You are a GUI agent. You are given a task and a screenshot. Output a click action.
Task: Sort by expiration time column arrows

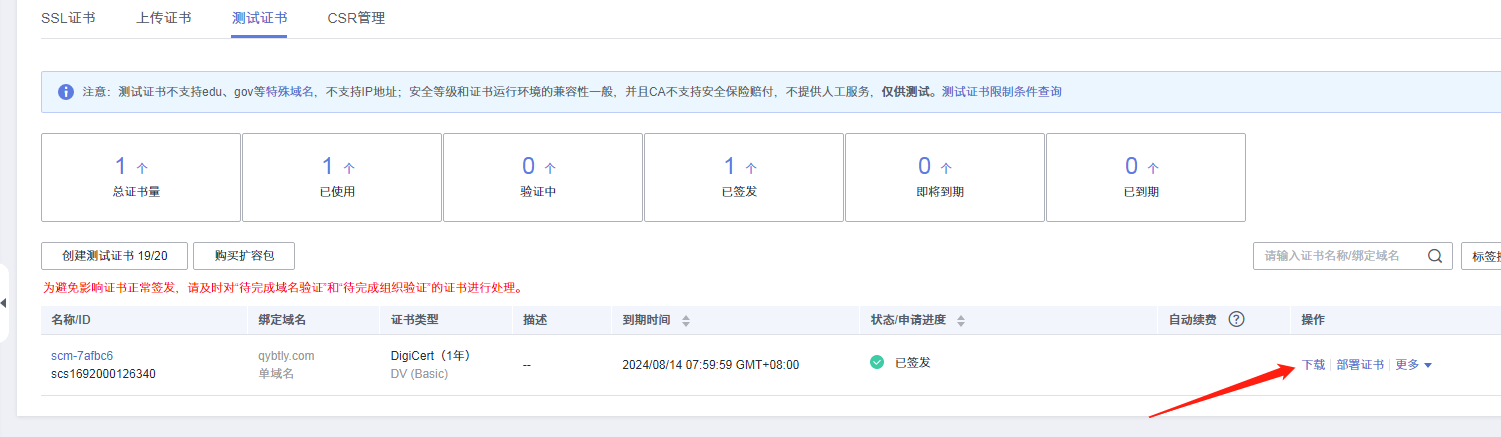click(x=686, y=321)
